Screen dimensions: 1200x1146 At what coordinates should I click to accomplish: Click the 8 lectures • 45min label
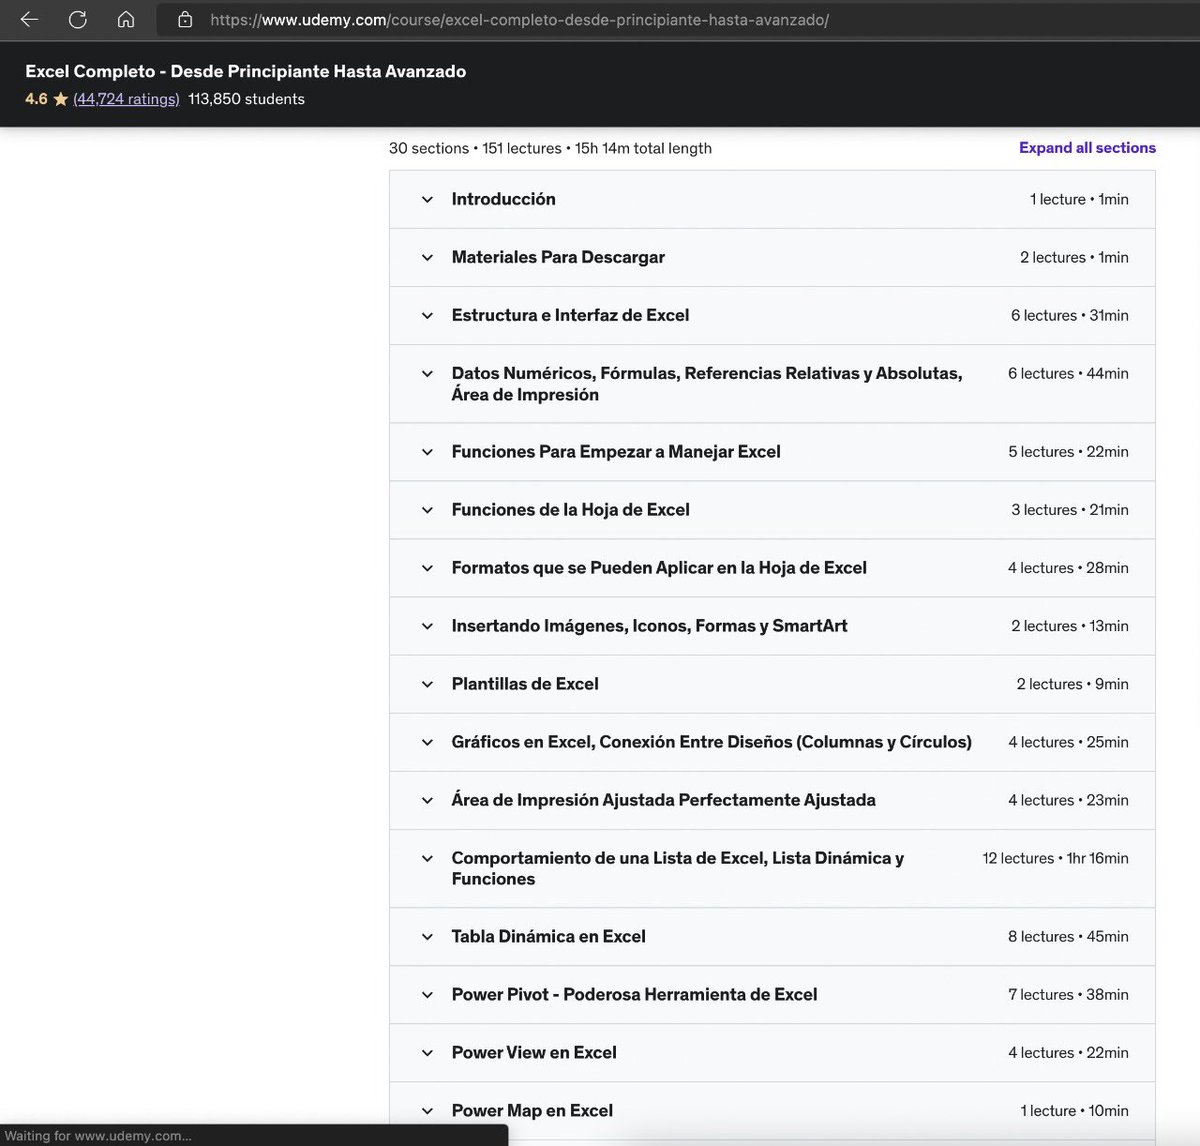click(1068, 937)
